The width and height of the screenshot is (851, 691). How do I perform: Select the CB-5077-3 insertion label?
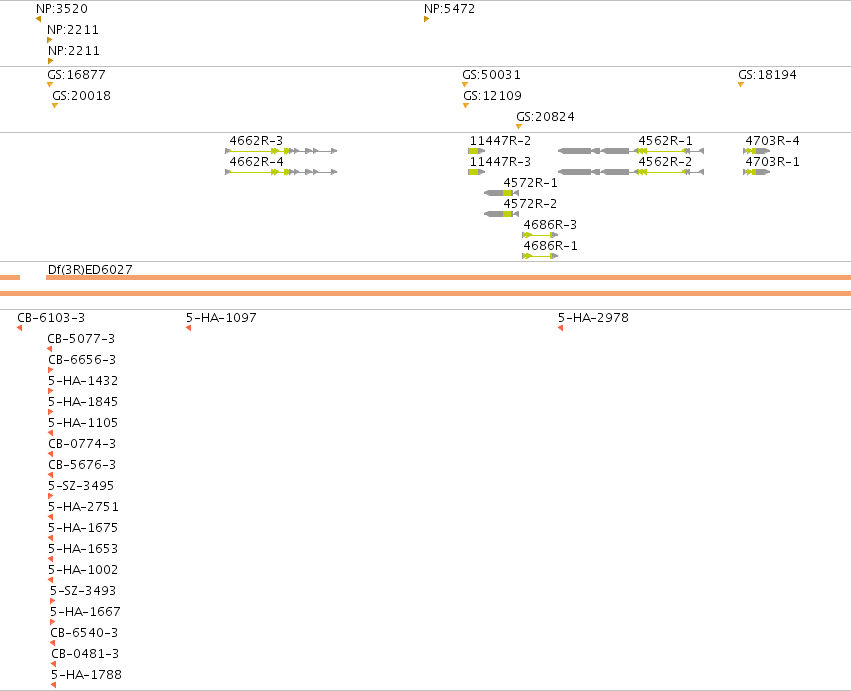point(81,339)
